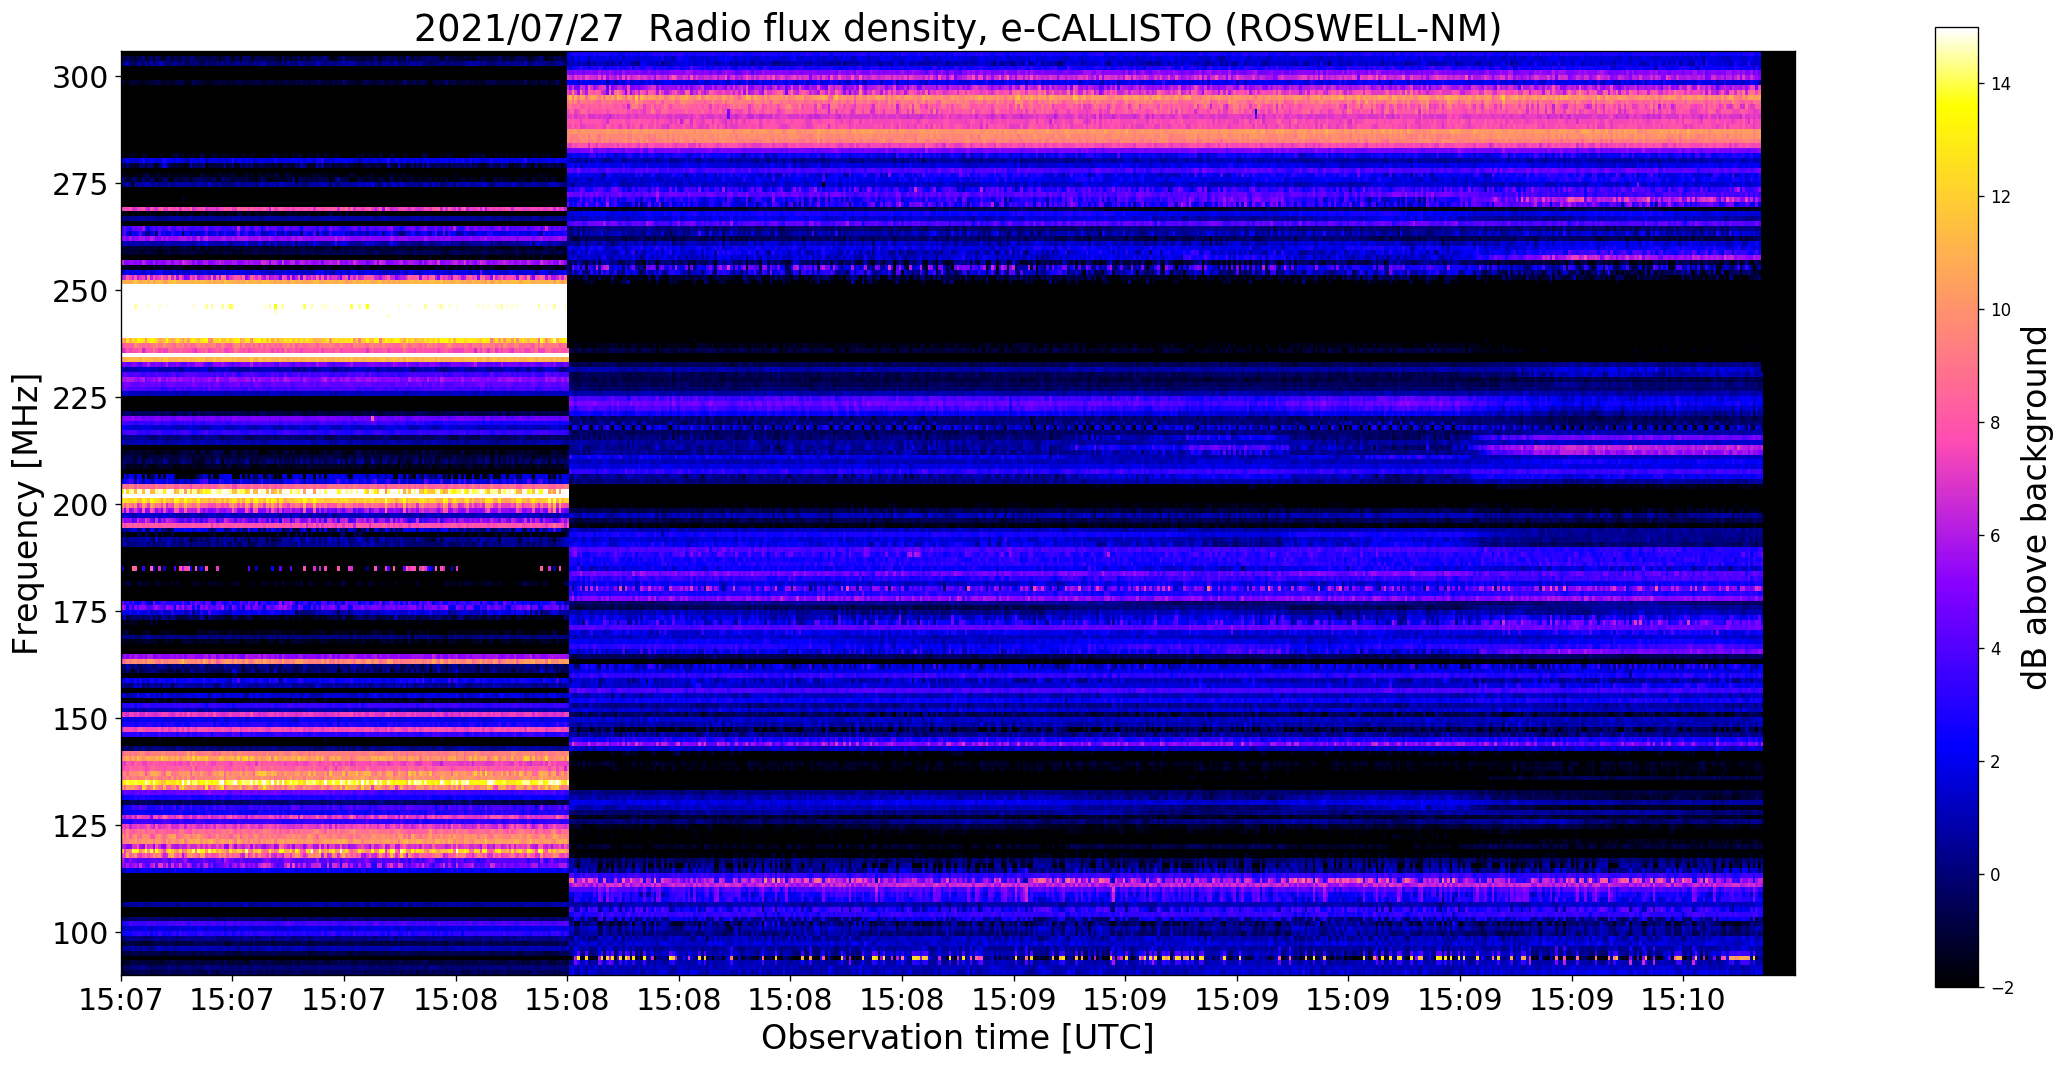Click the 100 frequency tick label
Viewport: 2066px width, 1067px height.
coord(81,932)
